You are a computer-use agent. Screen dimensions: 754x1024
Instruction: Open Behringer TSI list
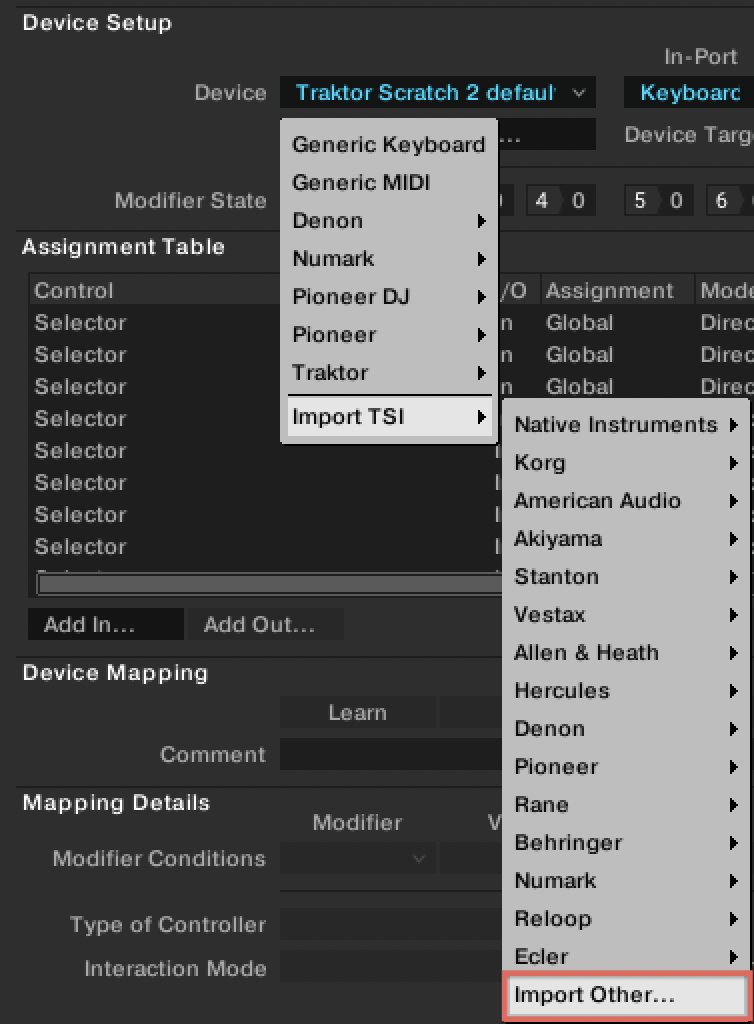[x=626, y=842]
